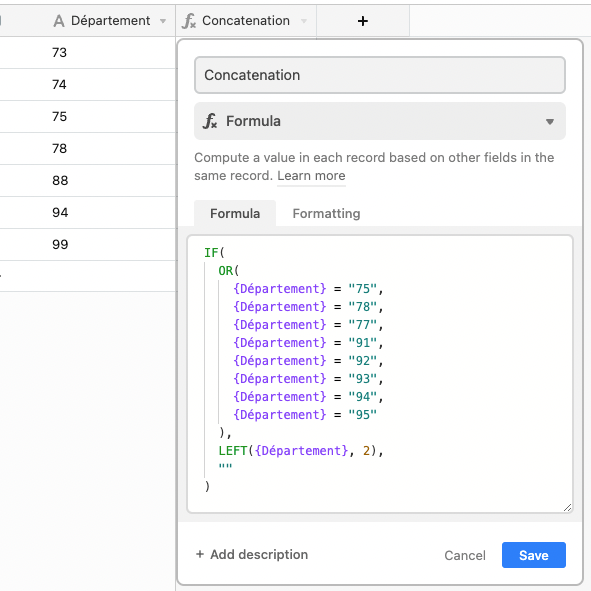The width and height of the screenshot is (591, 591).
Task: Click the plus icon to add a field
Action: (x=363, y=21)
